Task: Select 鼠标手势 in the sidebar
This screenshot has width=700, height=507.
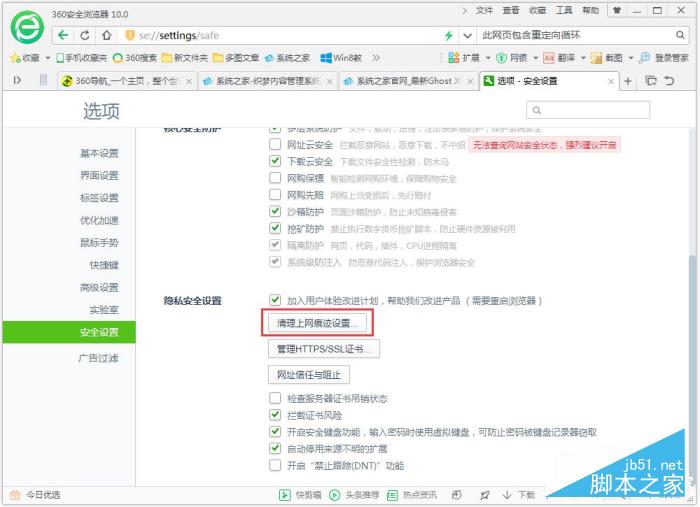Action: (x=99, y=242)
